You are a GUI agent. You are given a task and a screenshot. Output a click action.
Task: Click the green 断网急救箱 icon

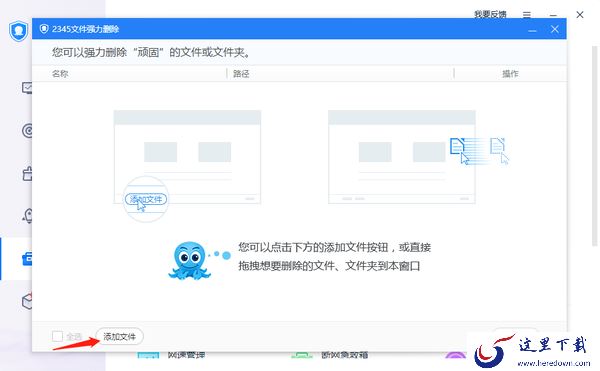tap(302, 356)
